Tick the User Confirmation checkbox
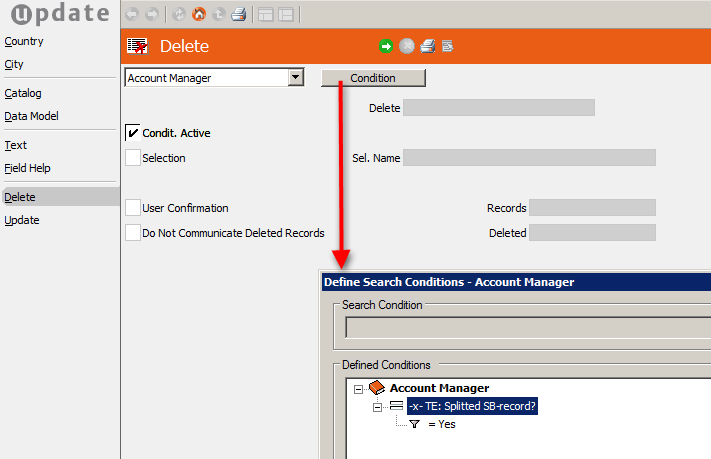Image resolution: width=711 pixels, height=459 pixels. tap(133, 208)
